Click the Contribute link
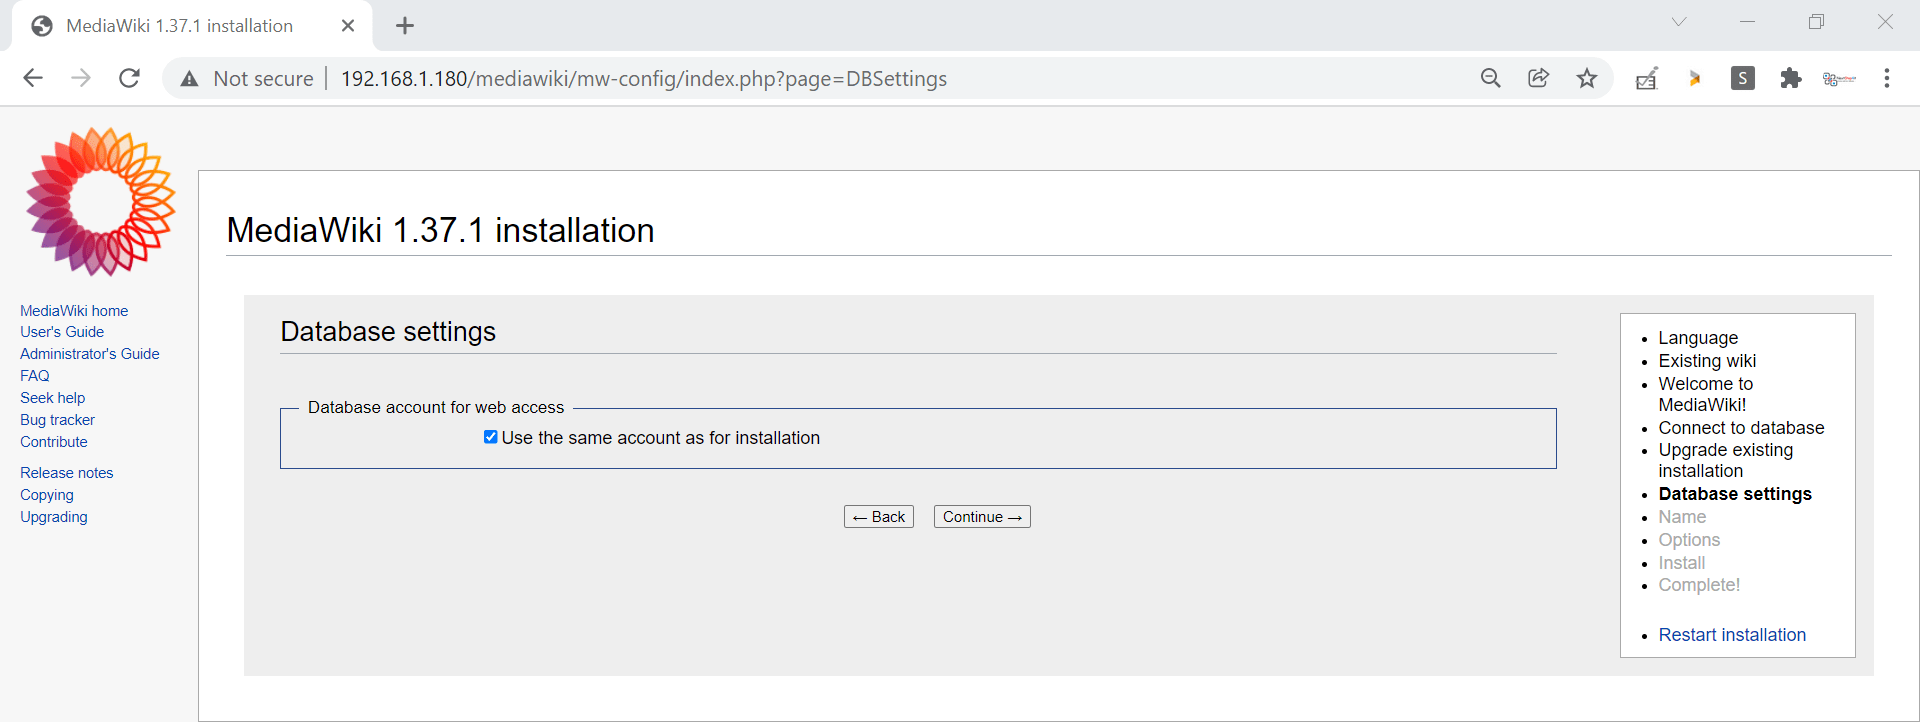Image resolution: width=1920 pixels, height=722 pixels. click(x=54, y=442)
